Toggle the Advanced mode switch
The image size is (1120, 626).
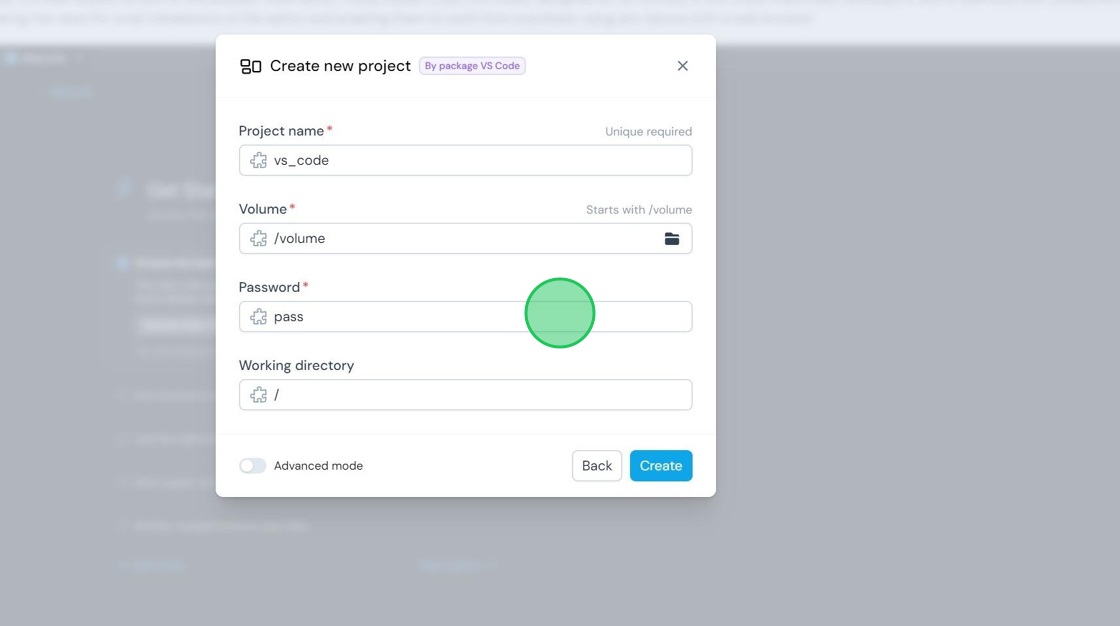252,466
